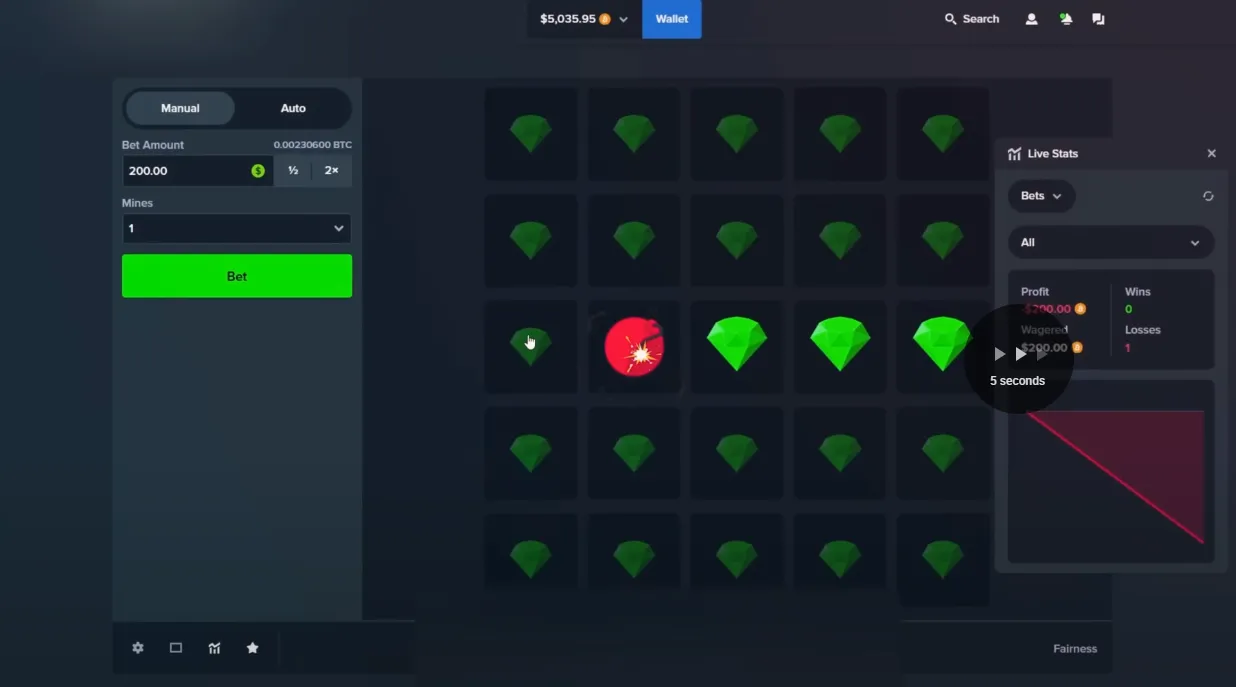This screenshot has height=687, width=1236.
Task: Click the middle gem tile in the fourth row
Action: [x=737, y=453]
